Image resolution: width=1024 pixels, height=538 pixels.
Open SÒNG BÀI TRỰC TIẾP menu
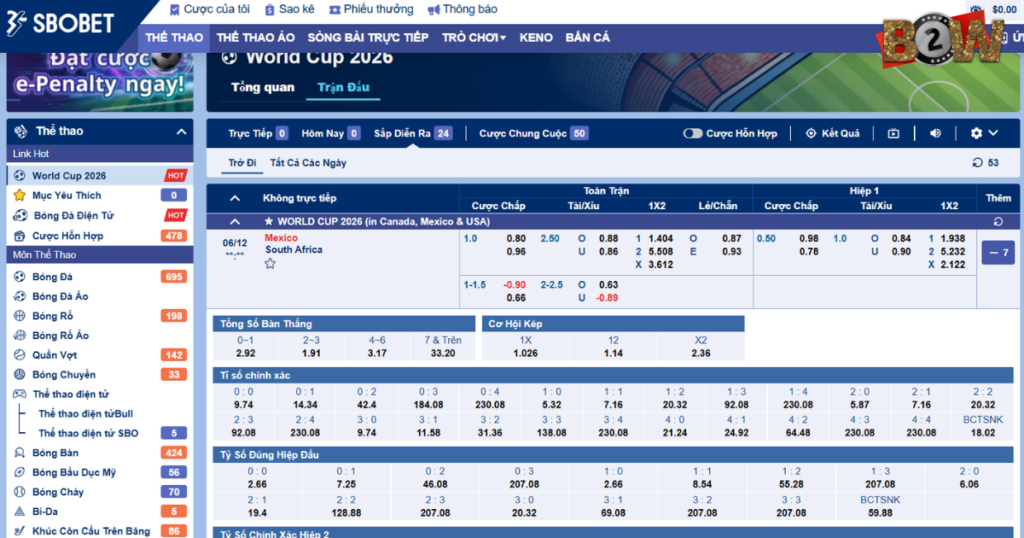pyautogui.click(x=368, y=38)
